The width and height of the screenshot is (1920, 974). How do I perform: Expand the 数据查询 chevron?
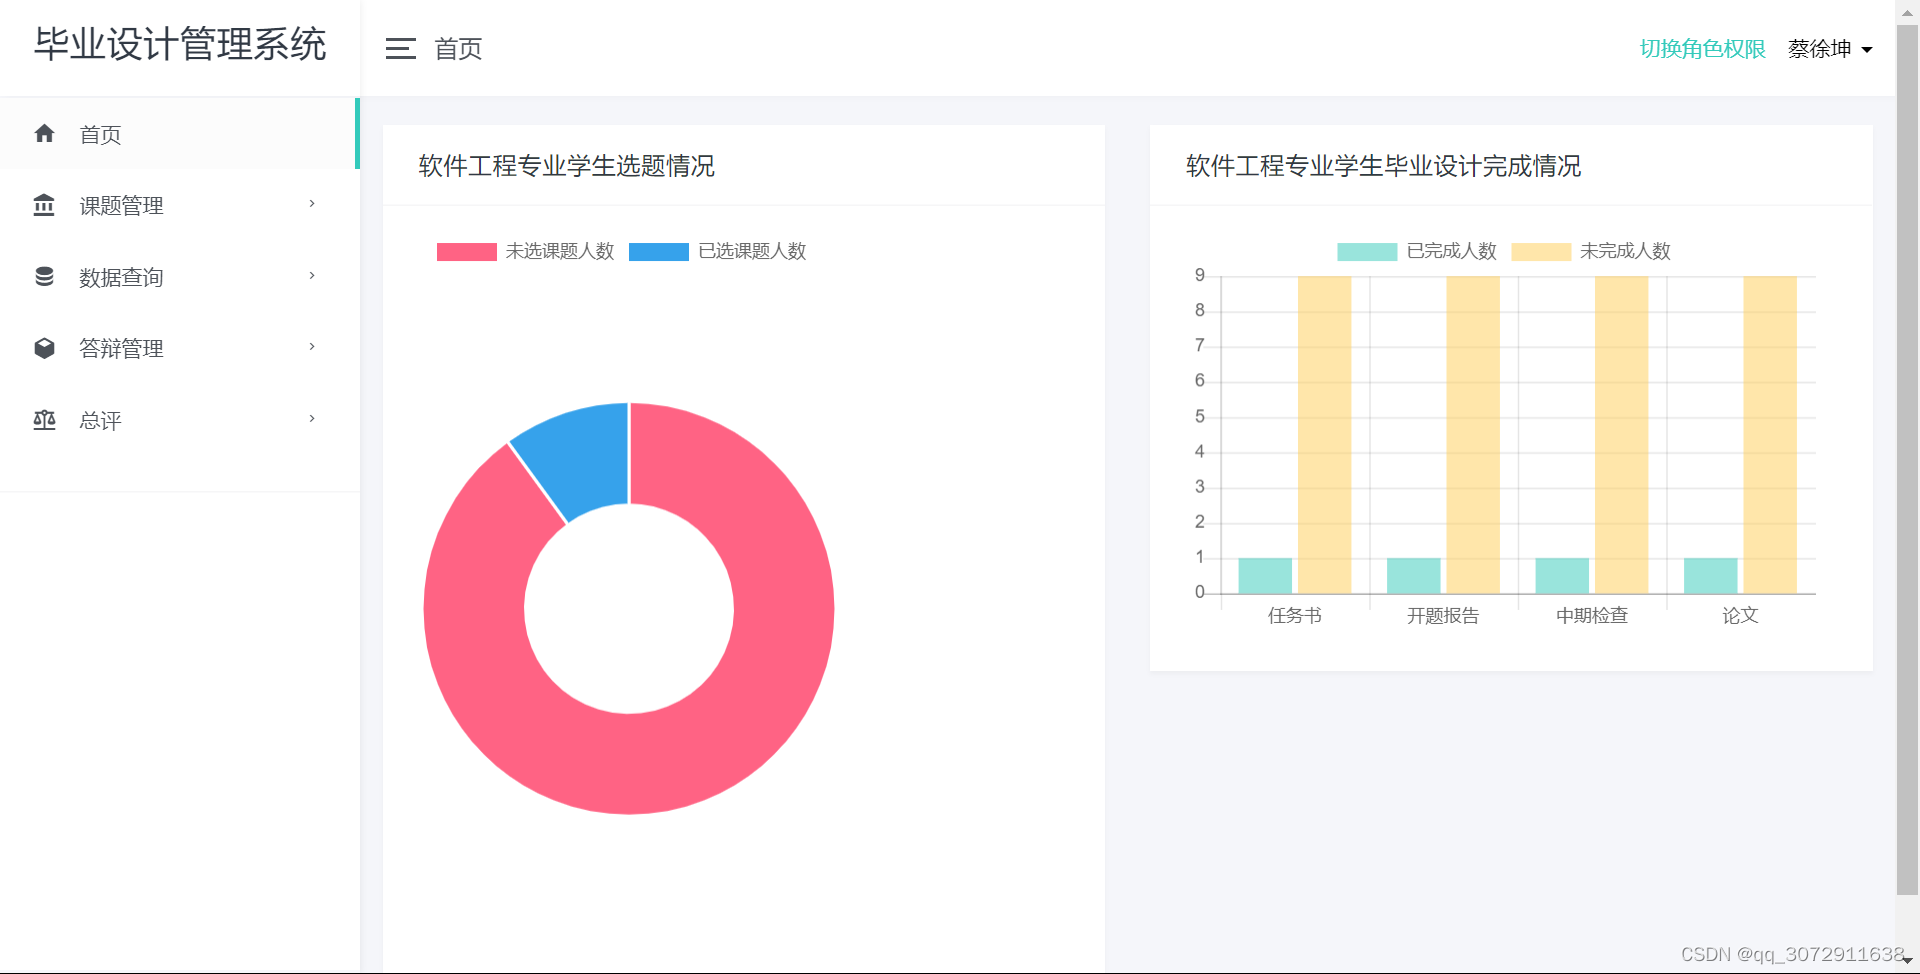coord(312,276)
